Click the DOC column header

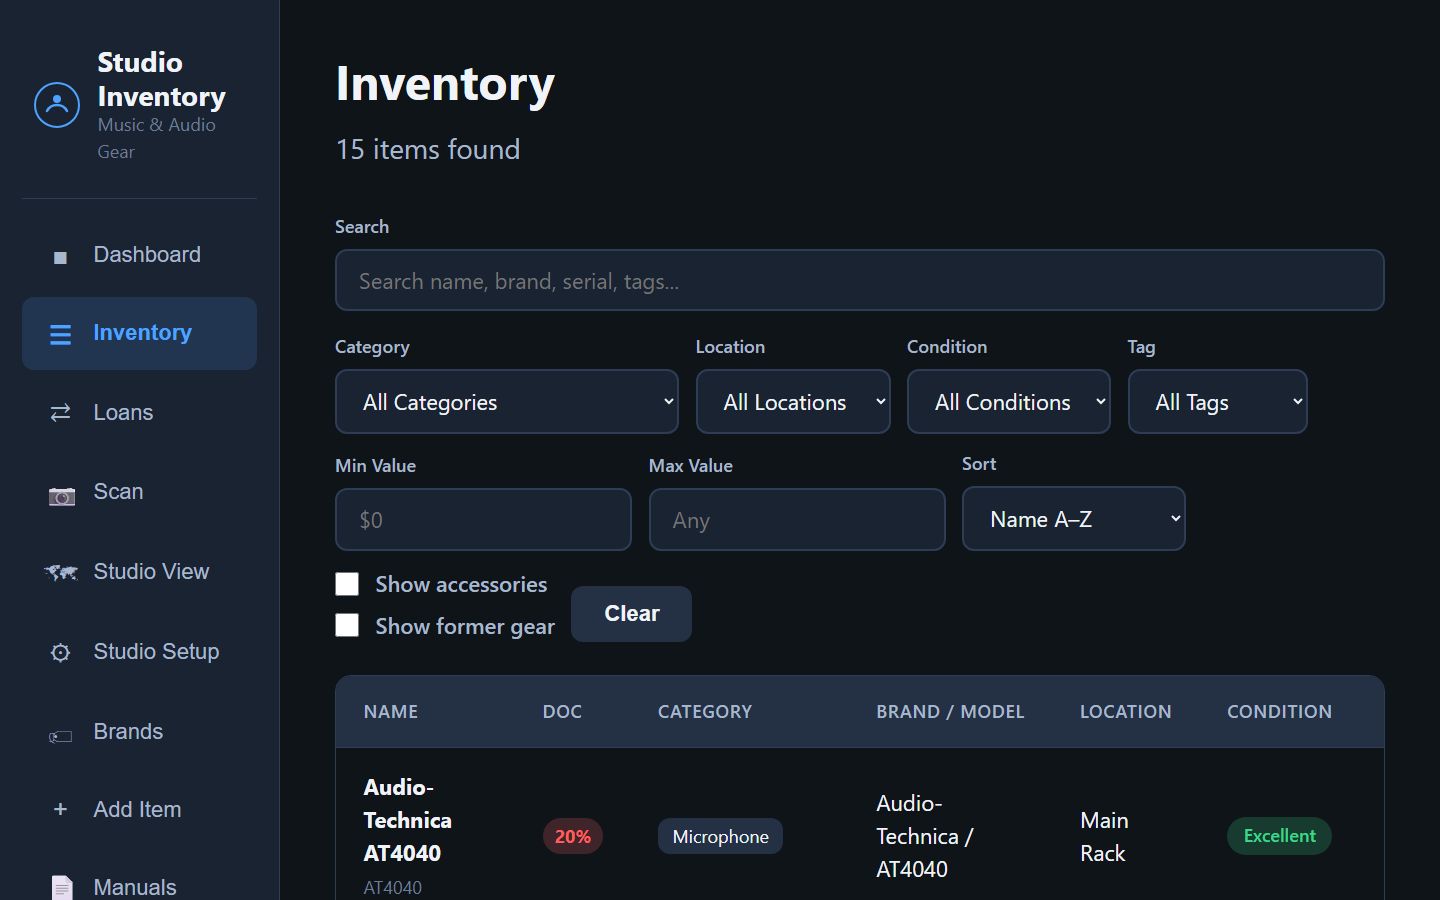click(562, 712)
